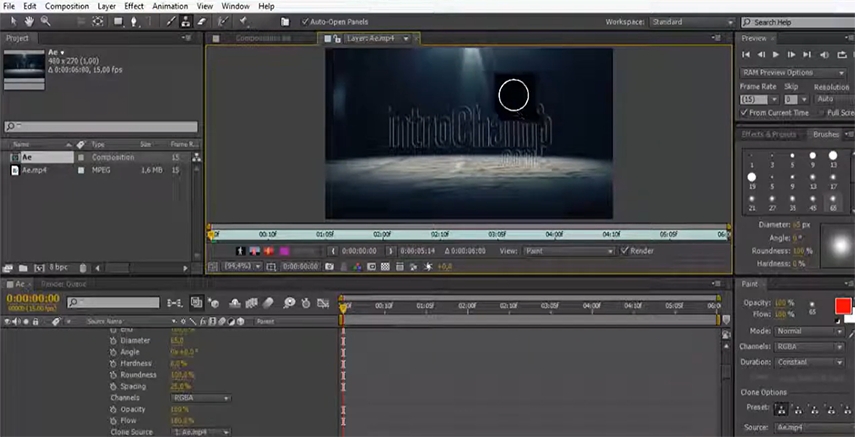Toggle Spacing stopwatch in timeline
This screenshot has width=855, height=437.
[x=113, y=386]
